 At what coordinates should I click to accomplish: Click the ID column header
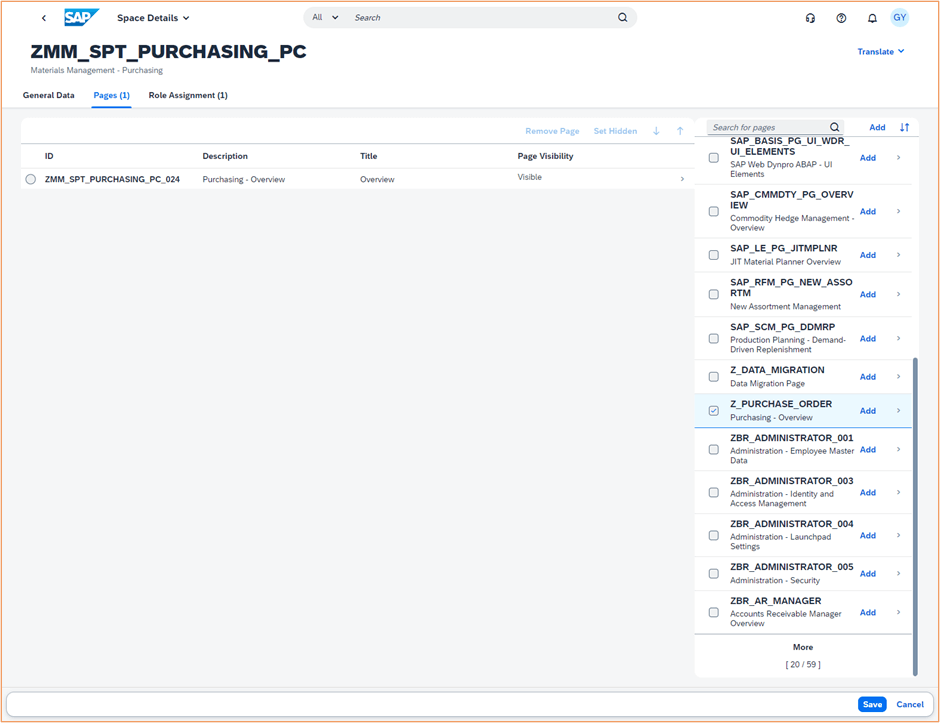49,156
